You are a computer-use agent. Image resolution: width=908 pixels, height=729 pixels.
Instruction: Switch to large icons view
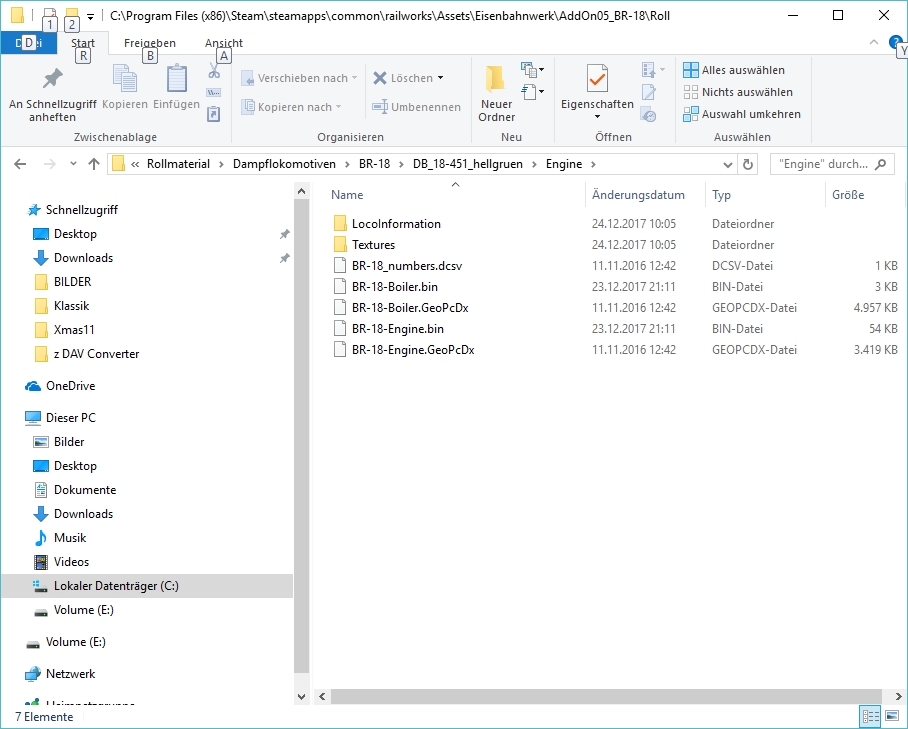click(x=892, y=716)
